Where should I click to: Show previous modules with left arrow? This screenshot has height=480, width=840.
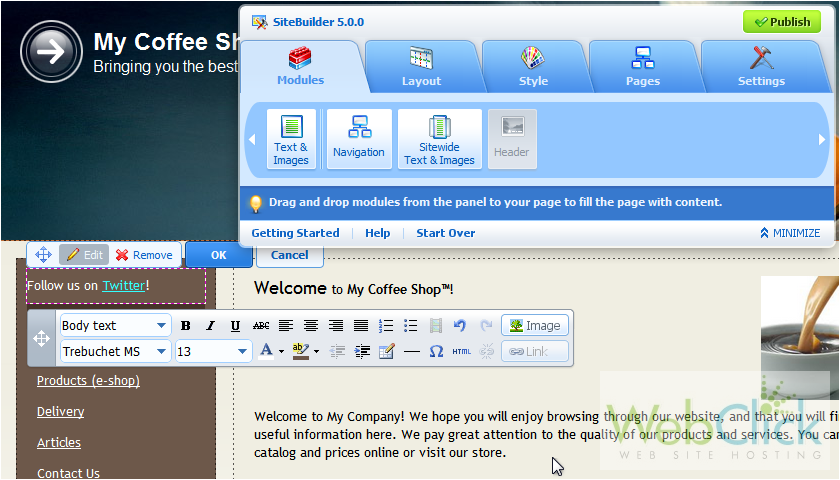pyautogui.click(x=252, y=139)
